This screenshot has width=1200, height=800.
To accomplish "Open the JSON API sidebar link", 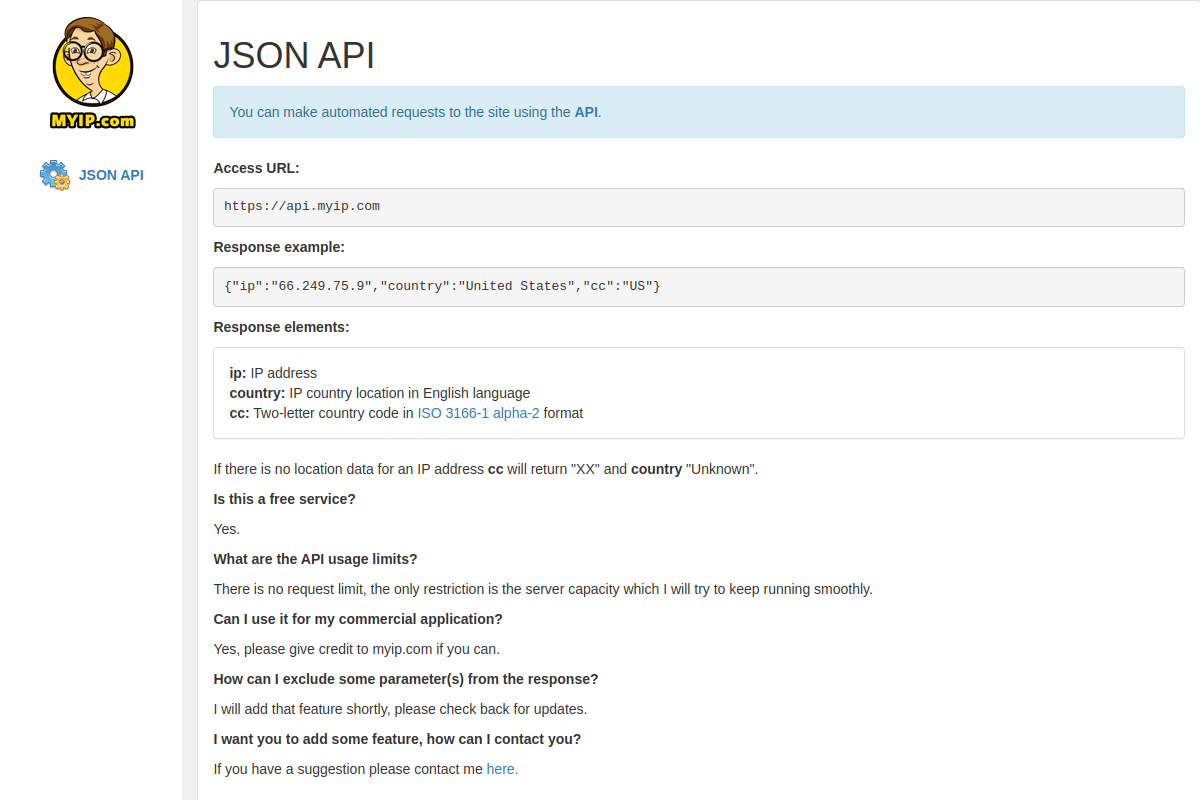I will pyautogui.click(x=111, y=175).
